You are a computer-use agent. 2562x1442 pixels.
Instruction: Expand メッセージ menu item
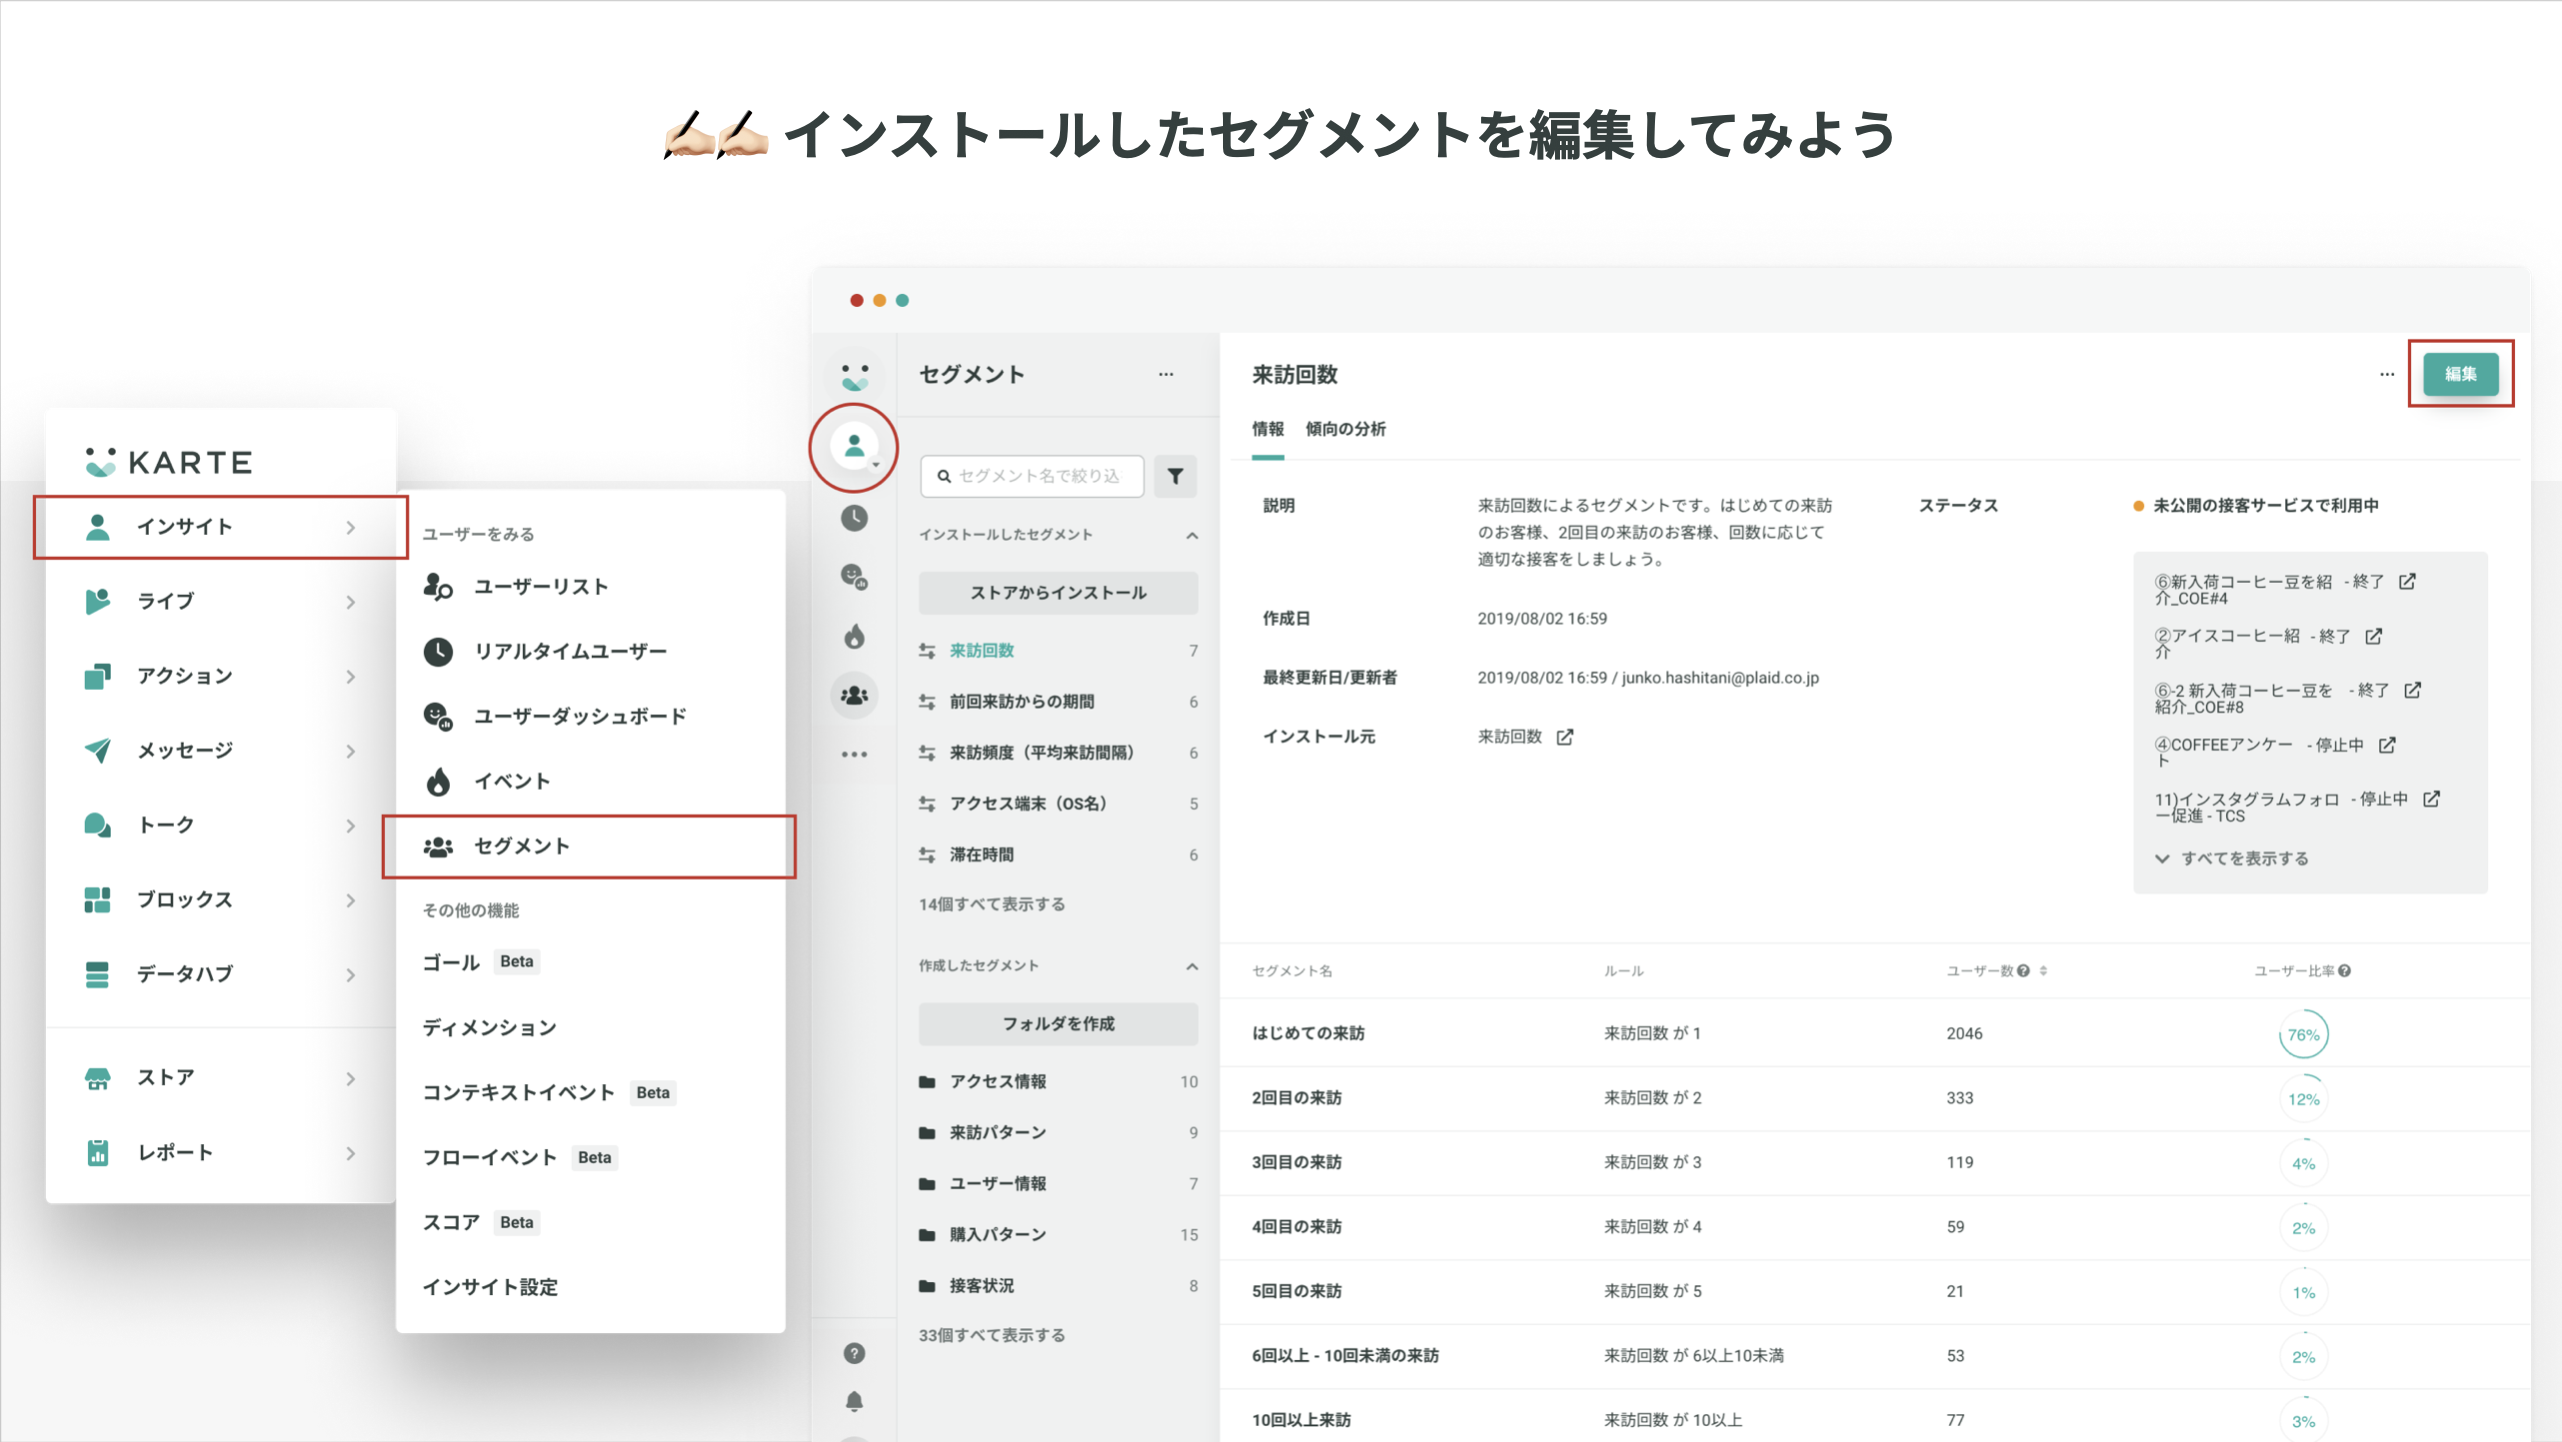(221, 750)
